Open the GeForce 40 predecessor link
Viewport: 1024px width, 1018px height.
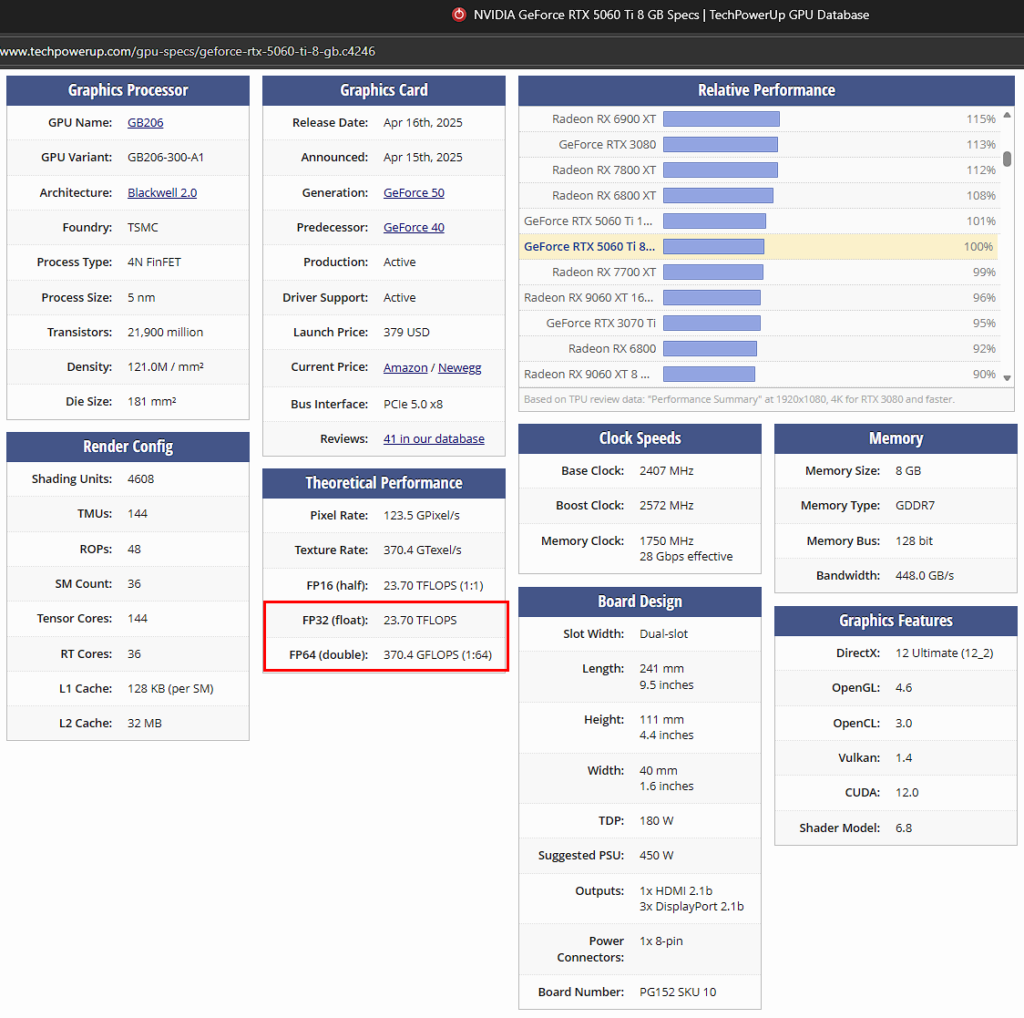(x=413, y=228)
